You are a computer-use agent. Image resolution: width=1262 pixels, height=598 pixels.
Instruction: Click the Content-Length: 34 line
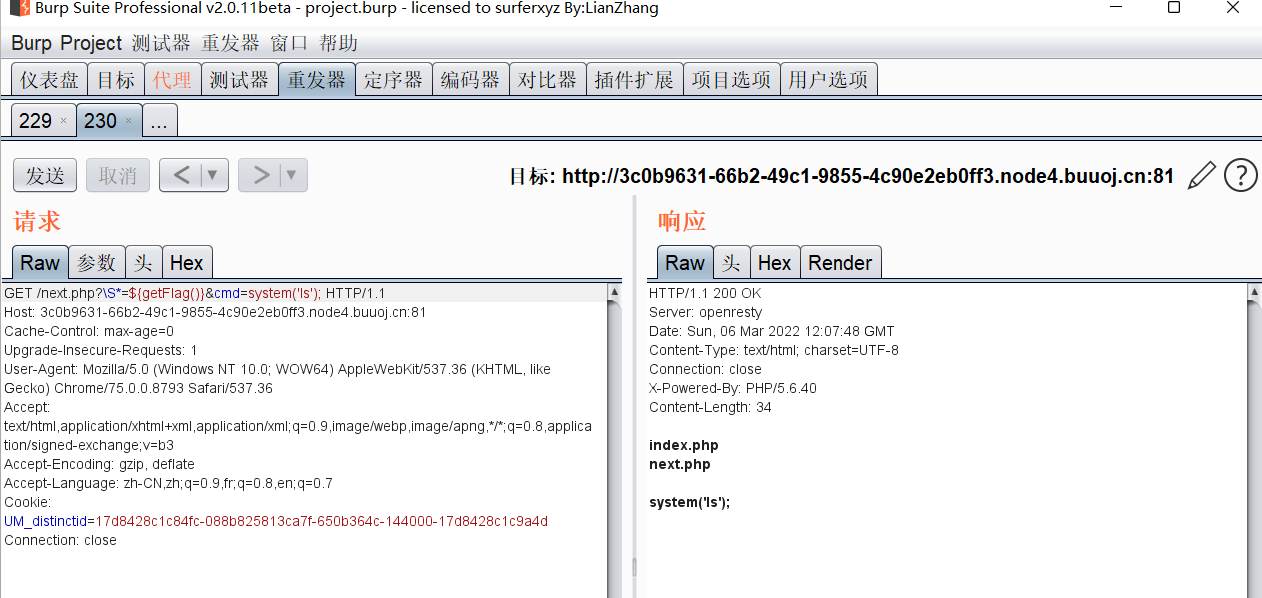coord(710,407)
